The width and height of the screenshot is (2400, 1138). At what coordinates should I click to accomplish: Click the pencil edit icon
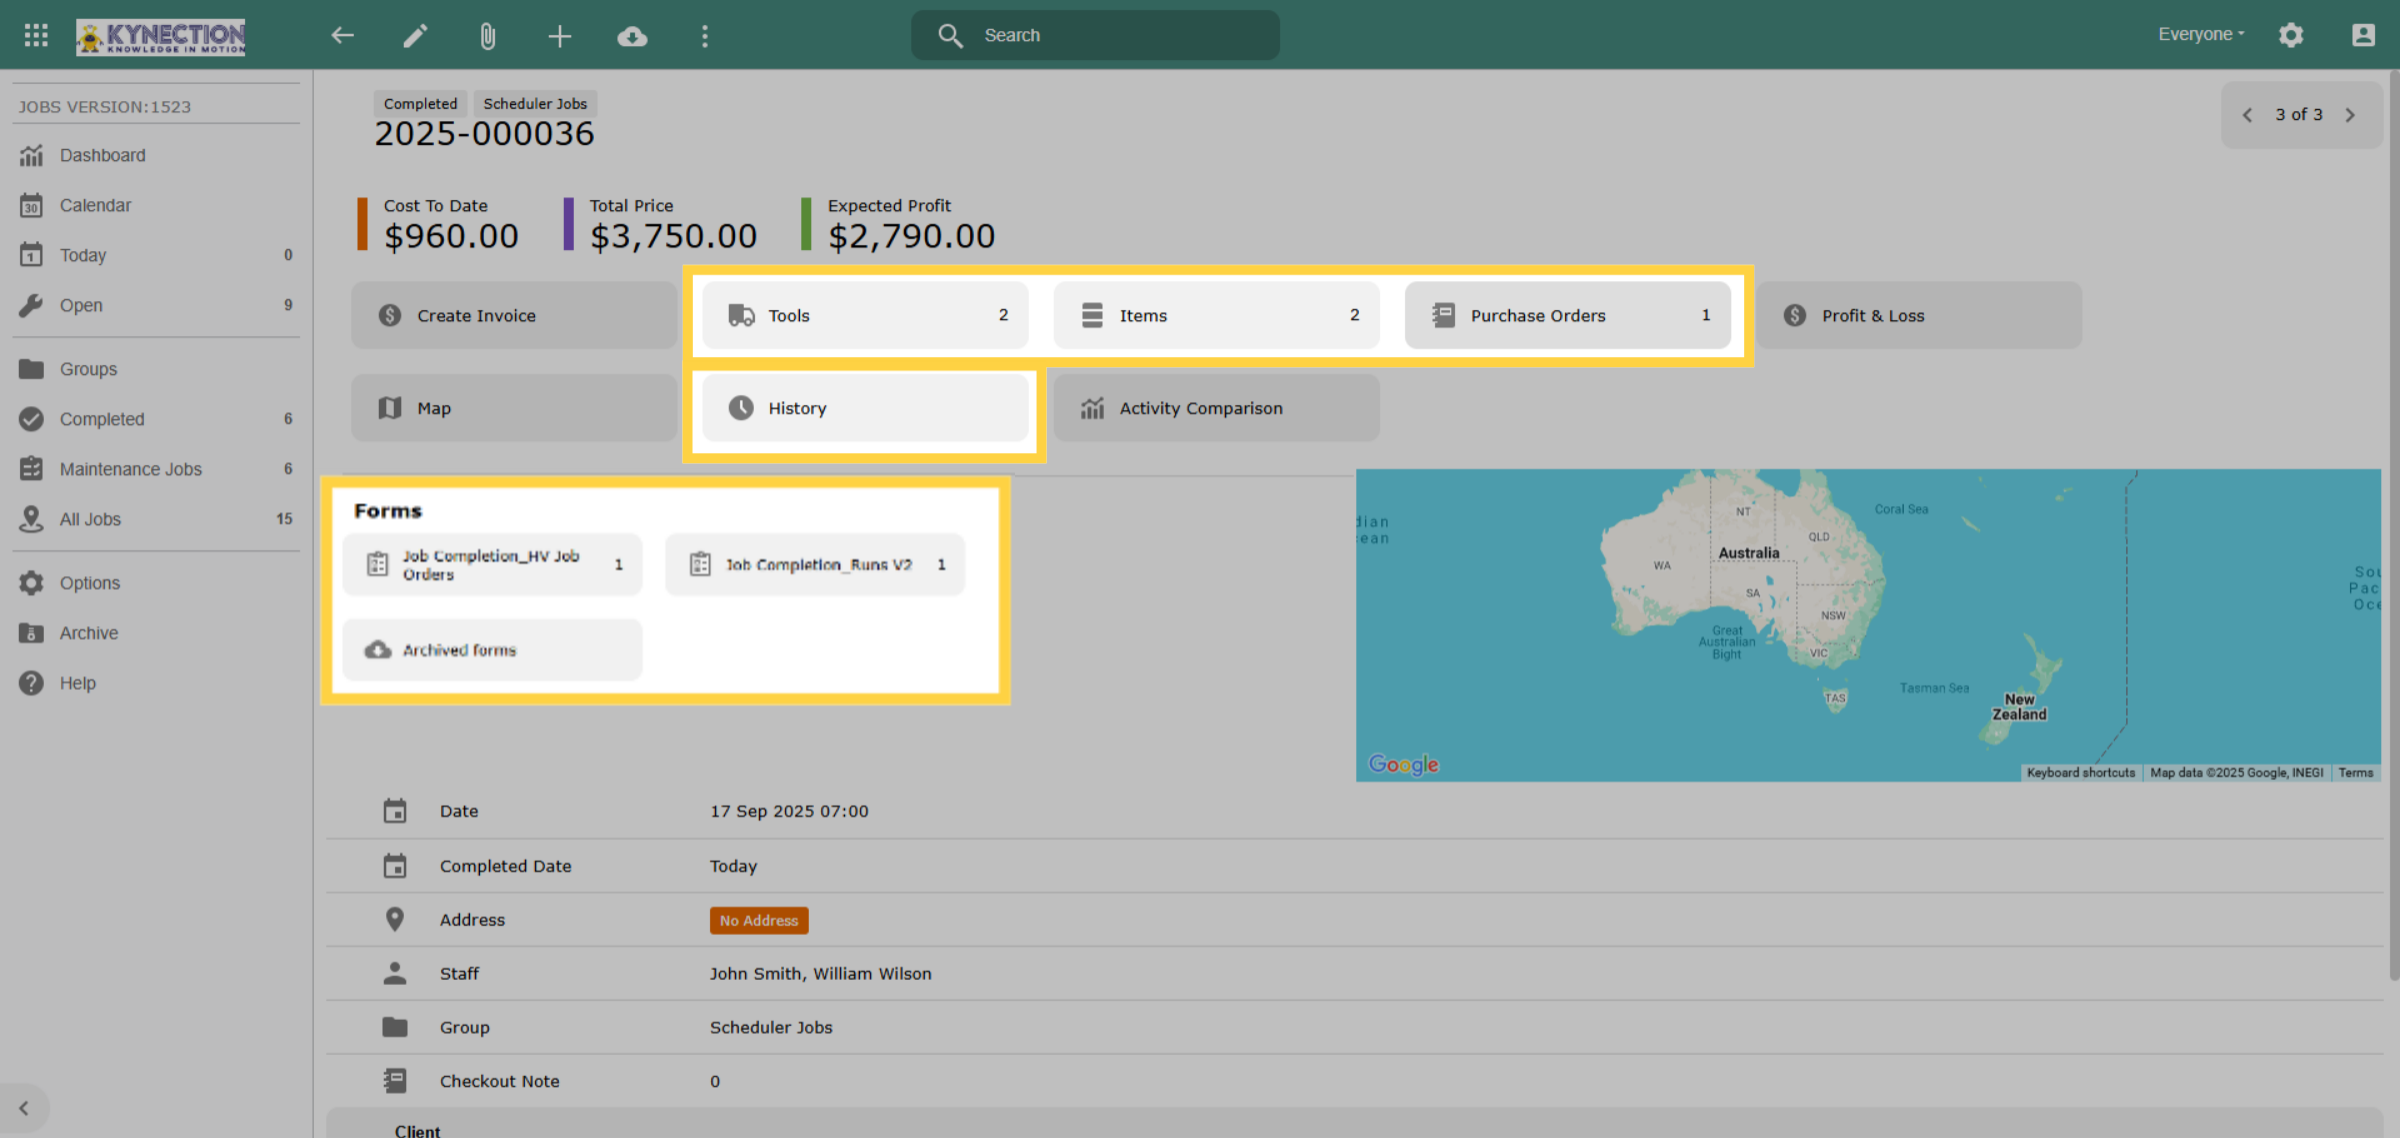pos(415,36)
